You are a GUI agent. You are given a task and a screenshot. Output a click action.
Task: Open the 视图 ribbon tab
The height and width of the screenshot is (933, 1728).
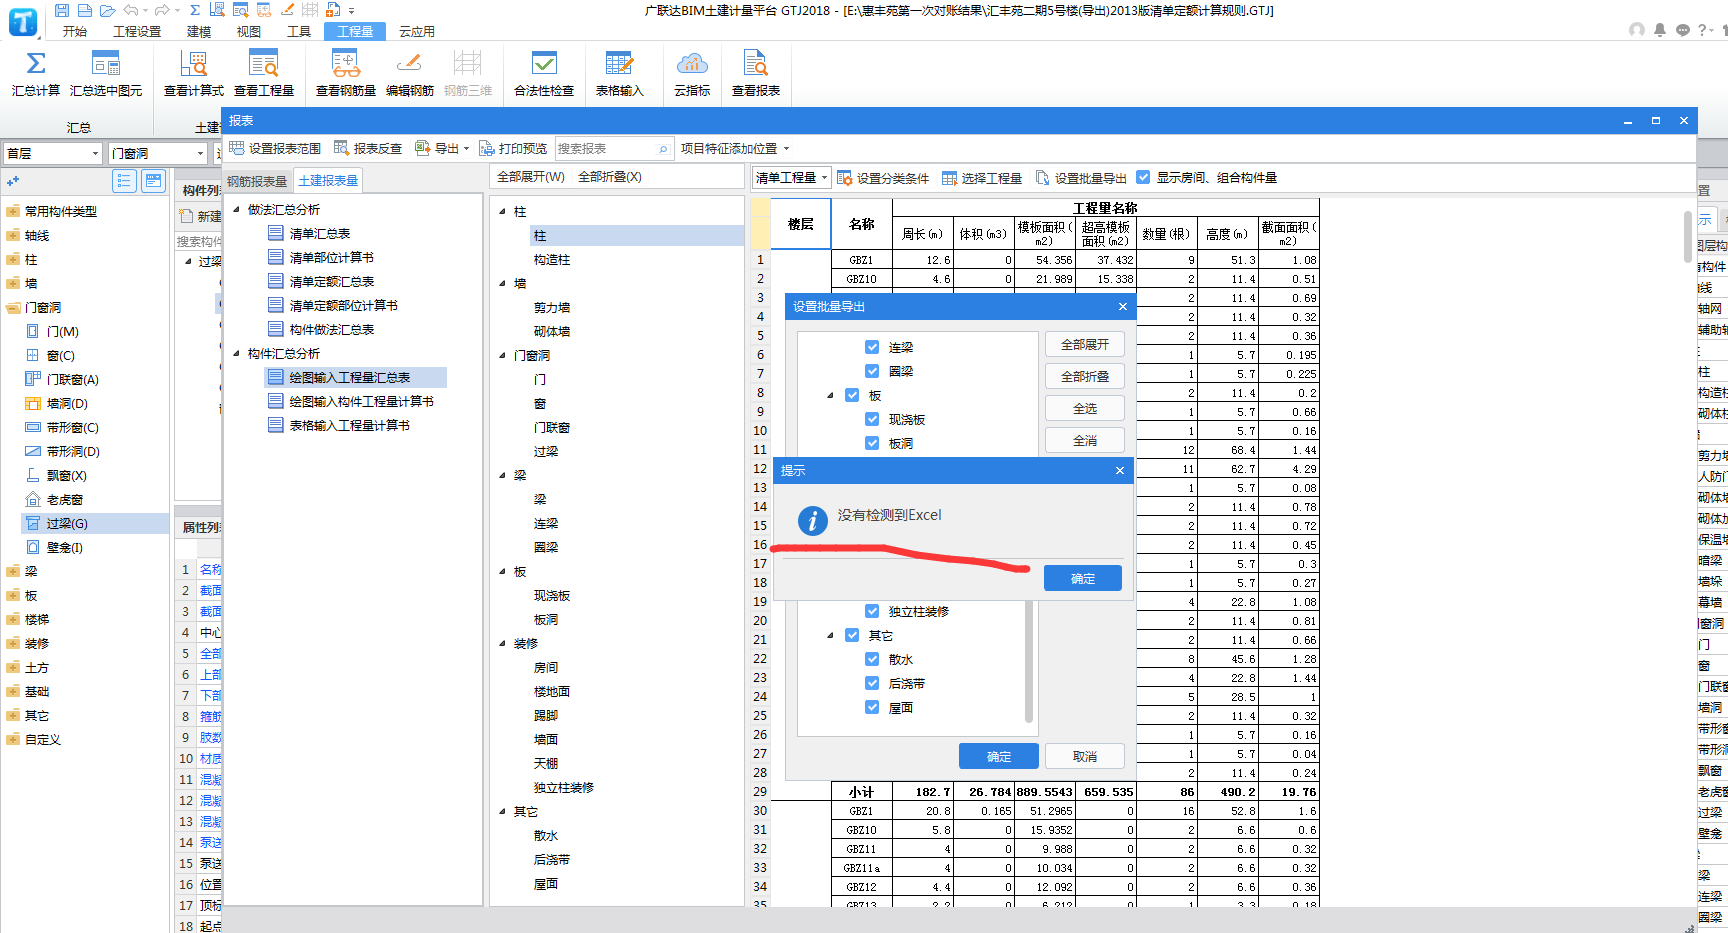click(x=249, y=31)
